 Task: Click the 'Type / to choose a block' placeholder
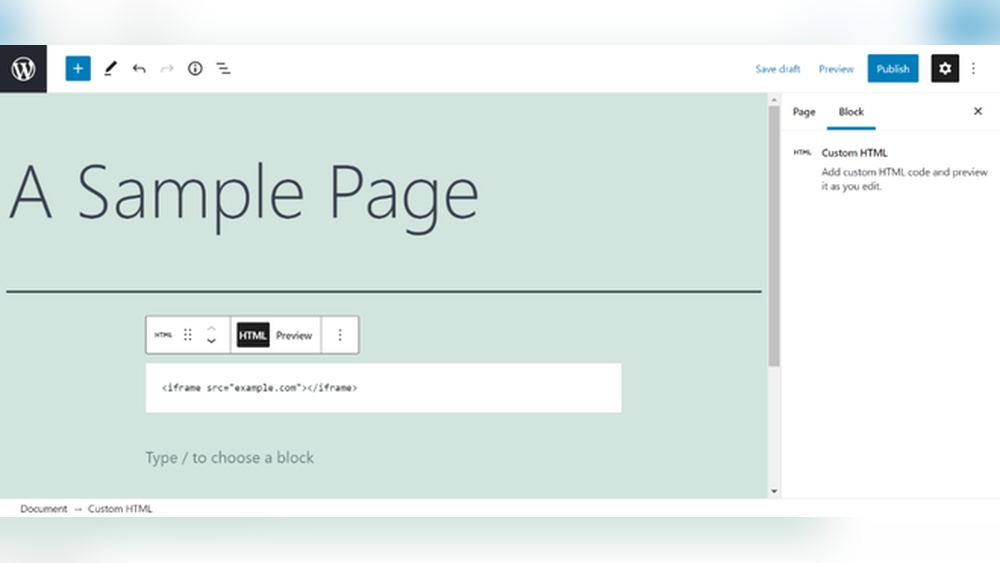(230, 458)
